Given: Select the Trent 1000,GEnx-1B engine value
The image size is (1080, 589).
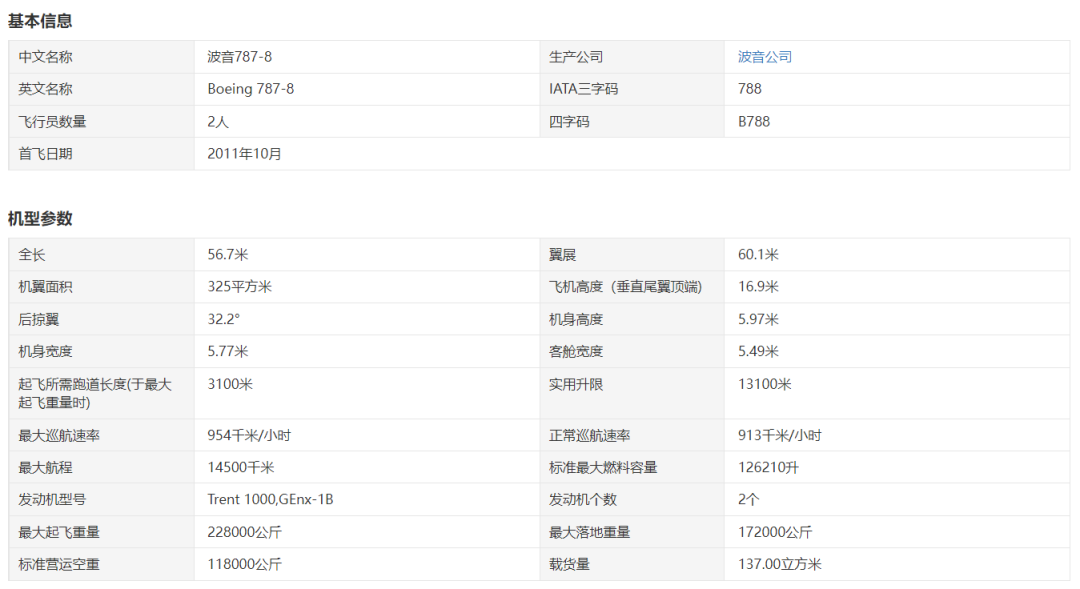Looking at the screenshot, I should coord(271,499).
